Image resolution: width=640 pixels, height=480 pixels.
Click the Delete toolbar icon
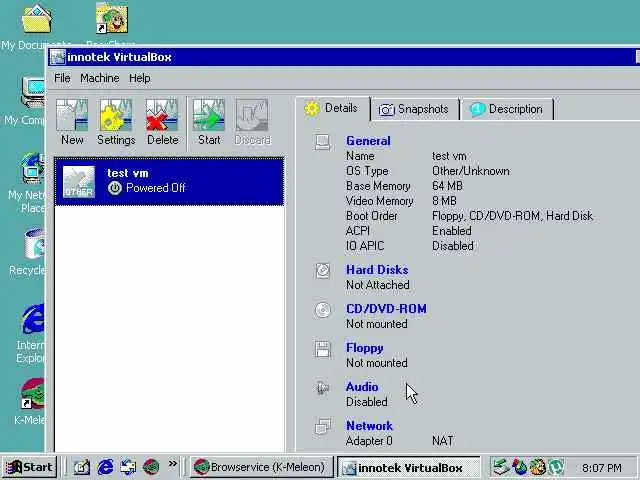tap(162, 122)
